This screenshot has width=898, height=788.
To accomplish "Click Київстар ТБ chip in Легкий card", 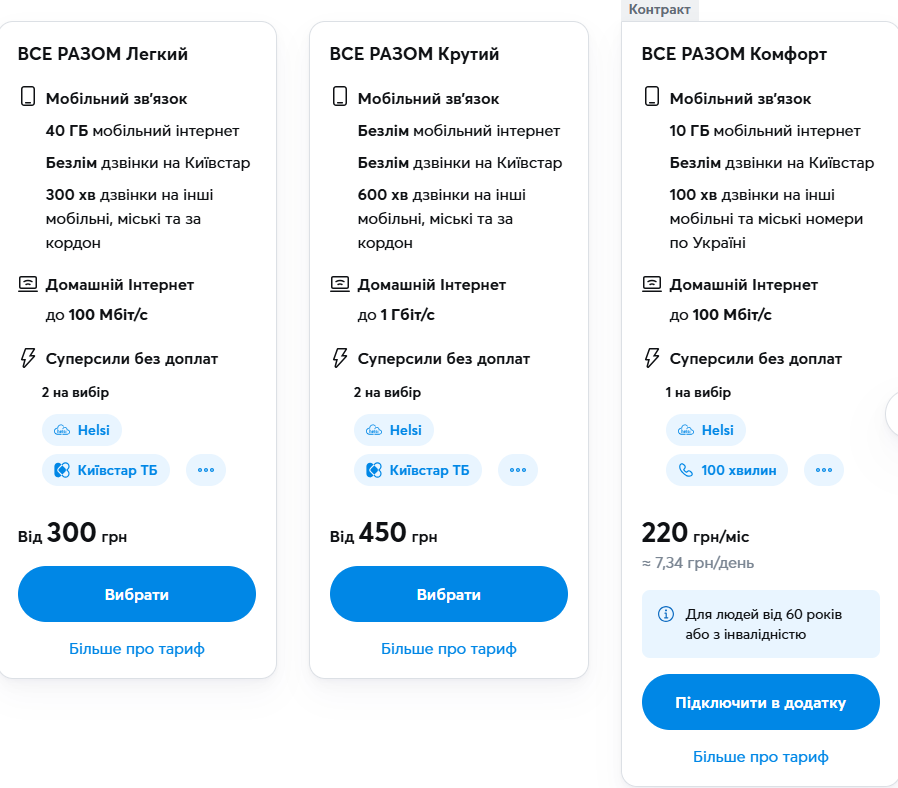I will tap(106, 470).
